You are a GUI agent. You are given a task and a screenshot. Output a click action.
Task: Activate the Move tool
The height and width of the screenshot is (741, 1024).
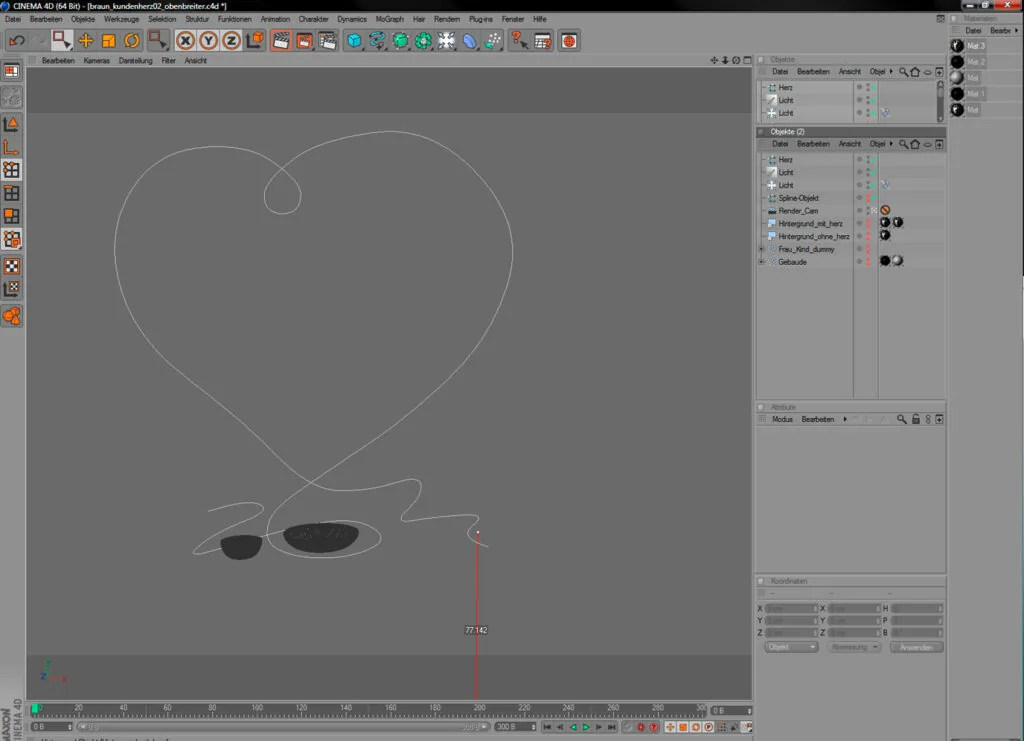pyautogui.click(x=86, y=41)
